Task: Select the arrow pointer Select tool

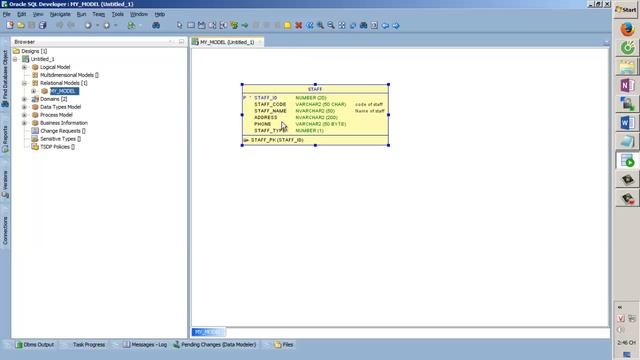Action: [x=180, y=25]
